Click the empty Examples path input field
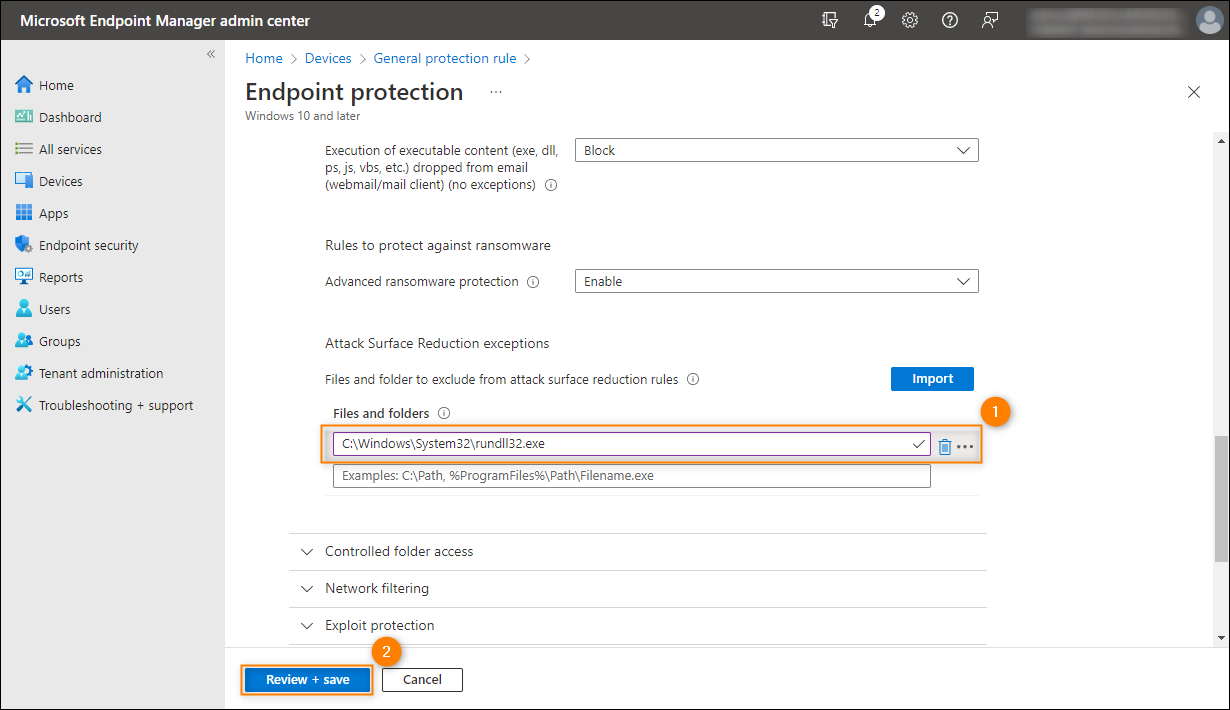This screenshot has height=710, width=1230. pos(632,476)
